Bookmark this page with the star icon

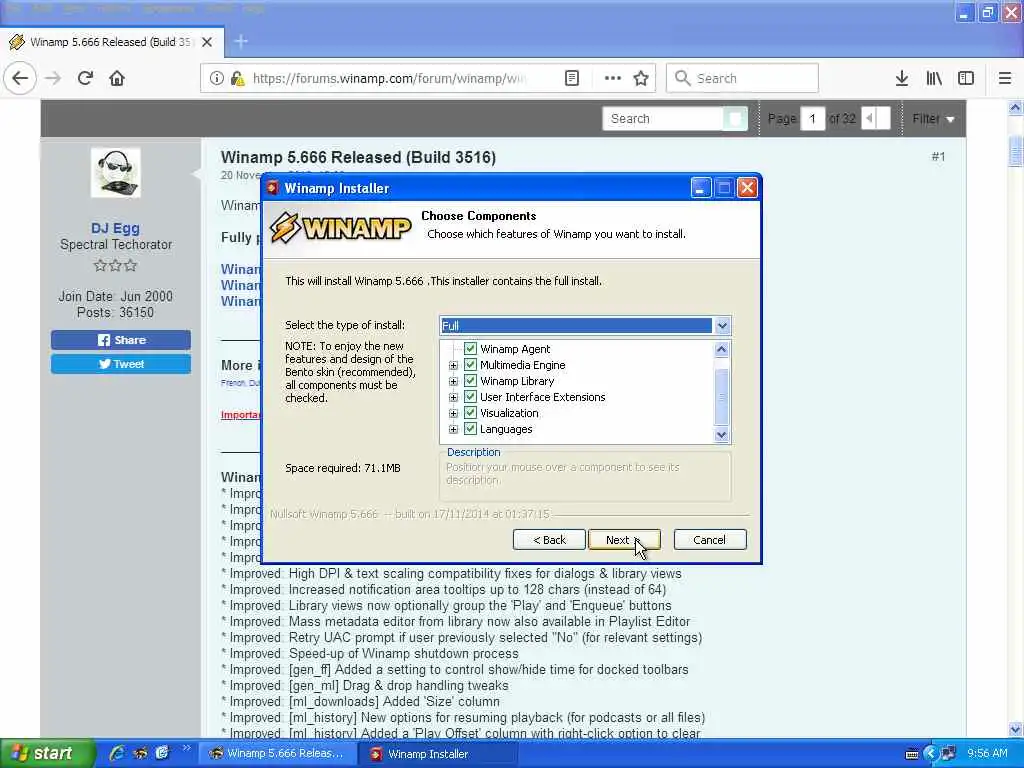coord(641,78)
